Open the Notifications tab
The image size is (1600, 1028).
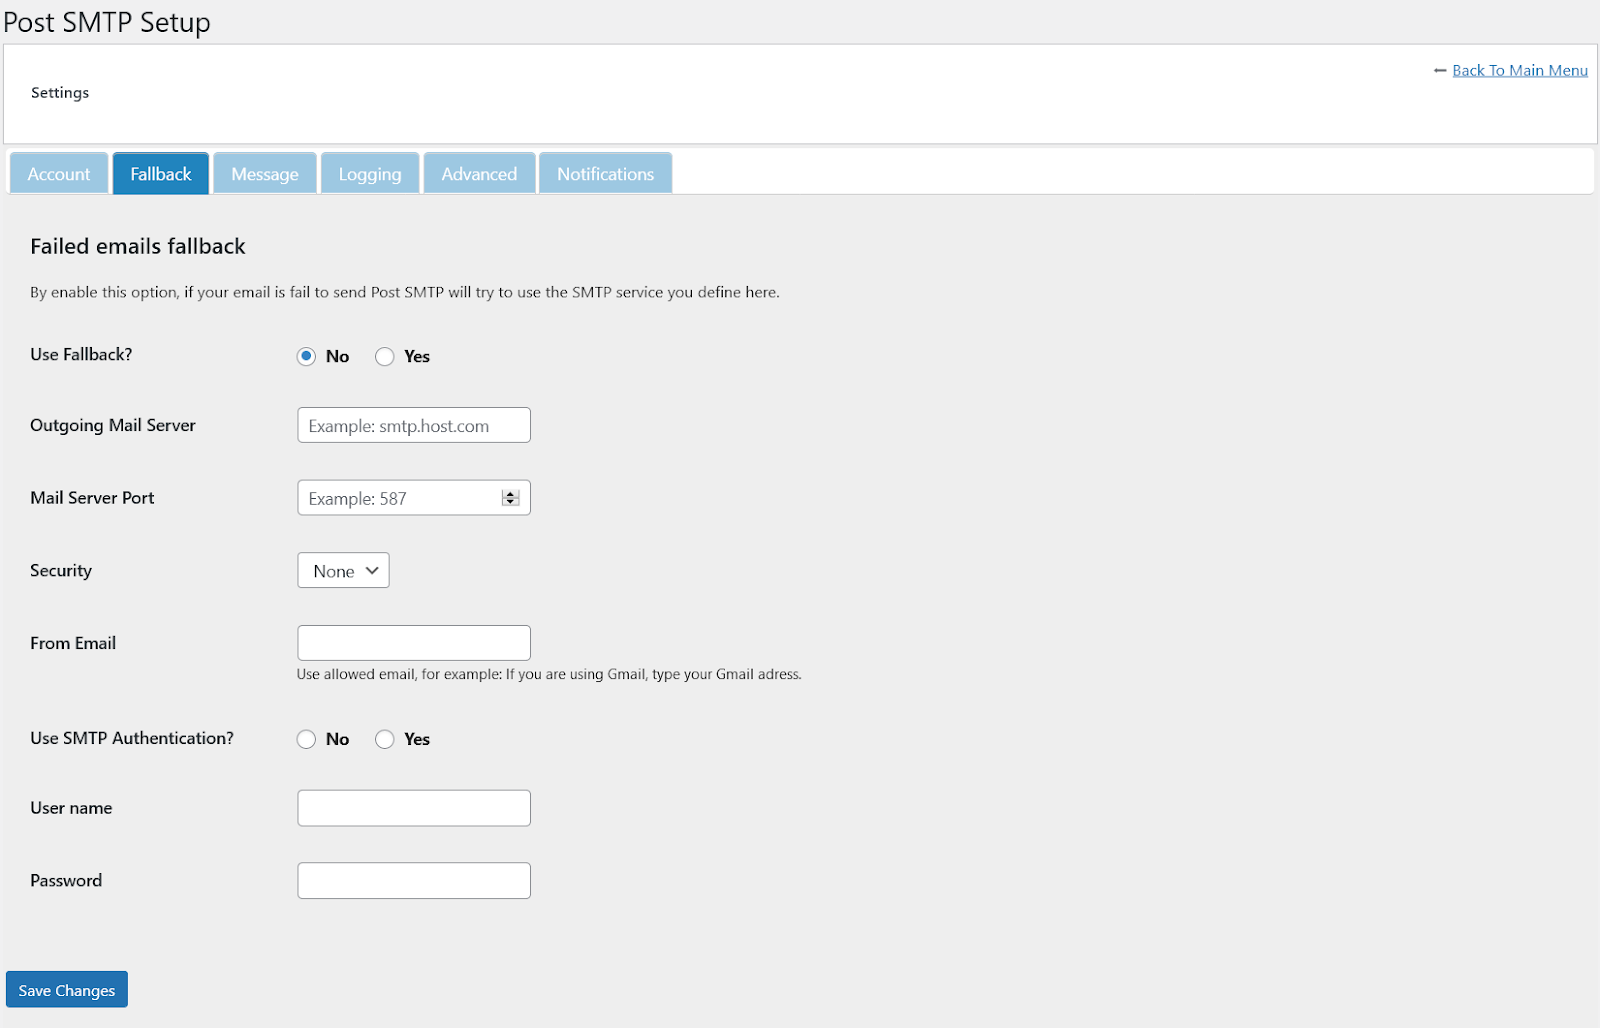605,174
